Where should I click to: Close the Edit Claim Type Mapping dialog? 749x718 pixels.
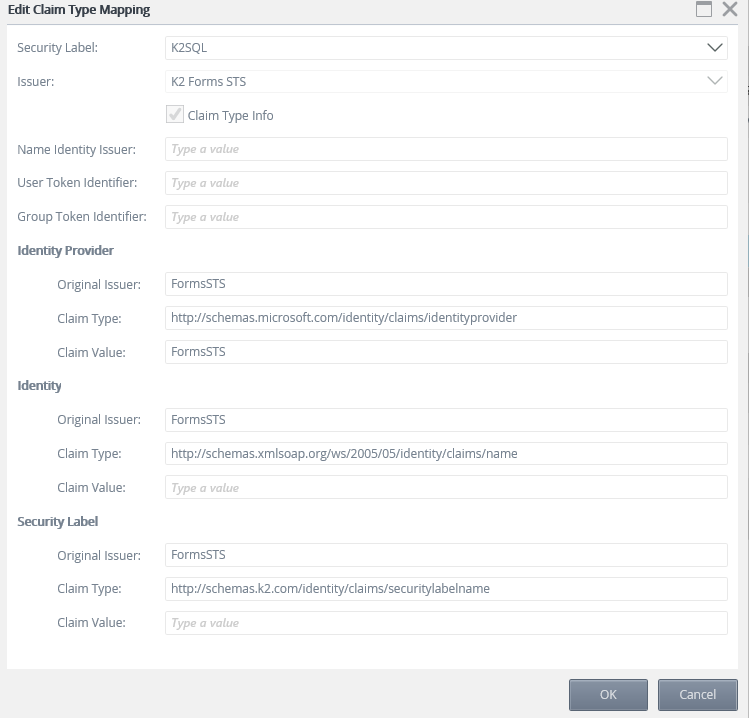[732, 10]
